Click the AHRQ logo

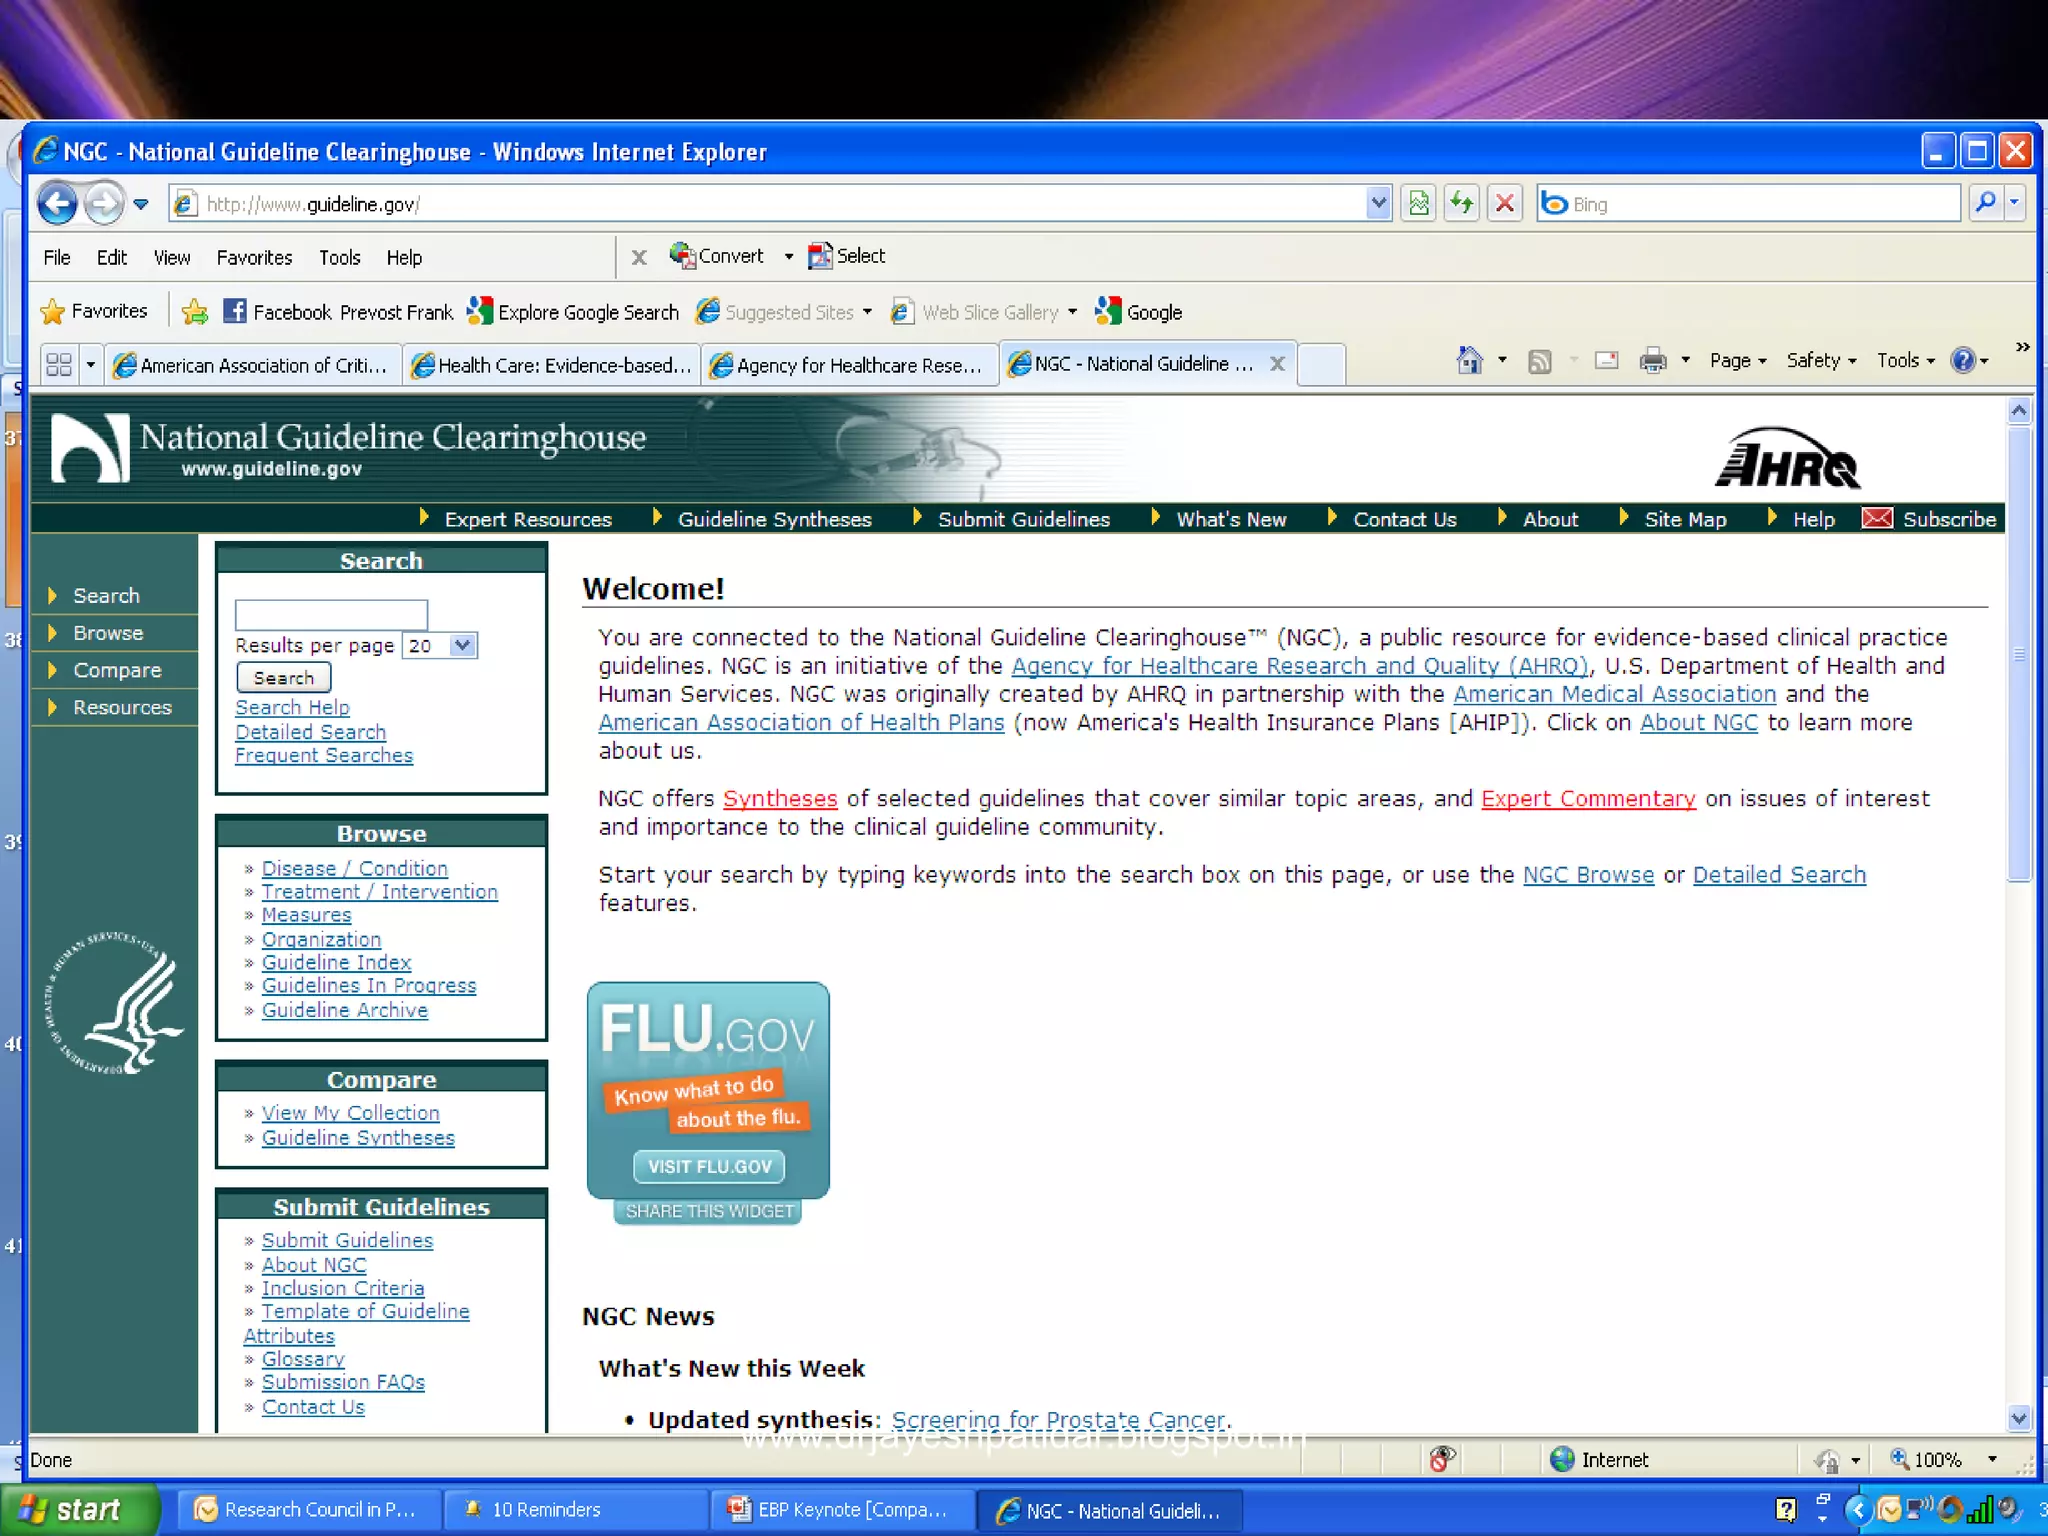[x=1787, y=459]
